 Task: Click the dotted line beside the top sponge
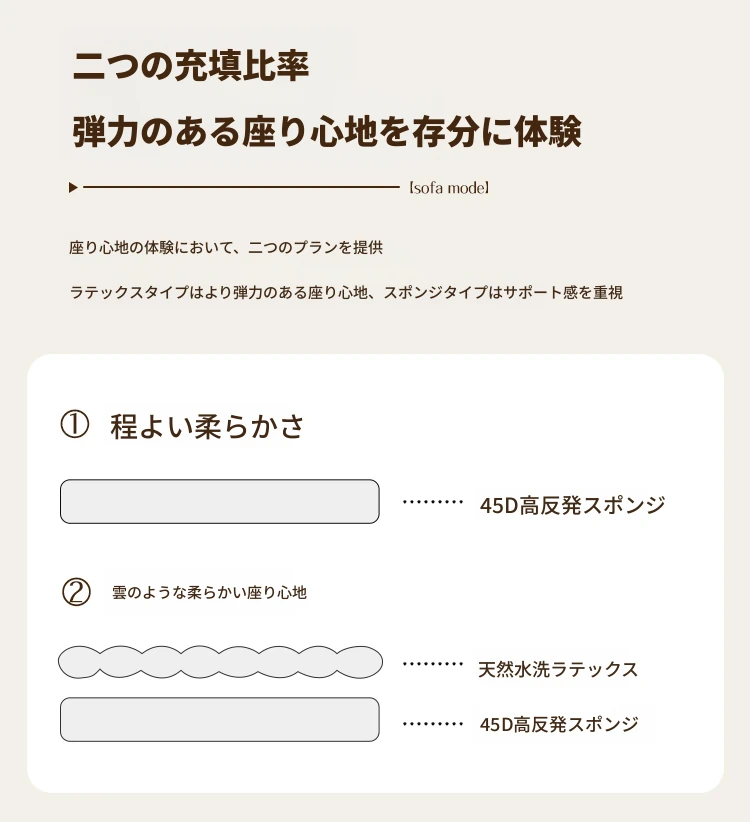[x=432, y=503]
